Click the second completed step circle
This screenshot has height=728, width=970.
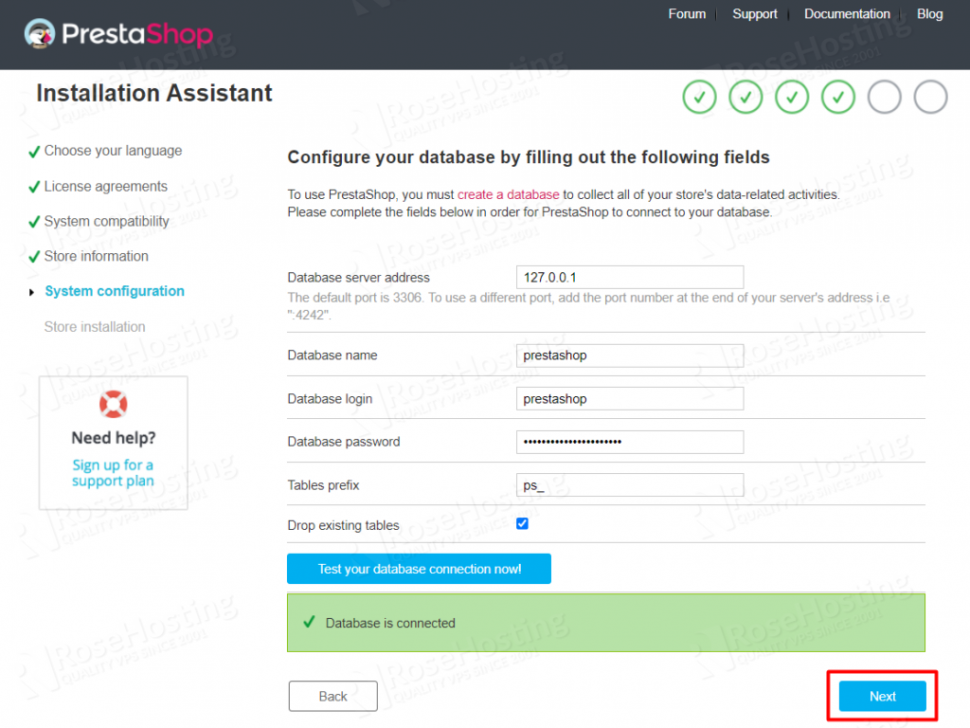(745, 97)
